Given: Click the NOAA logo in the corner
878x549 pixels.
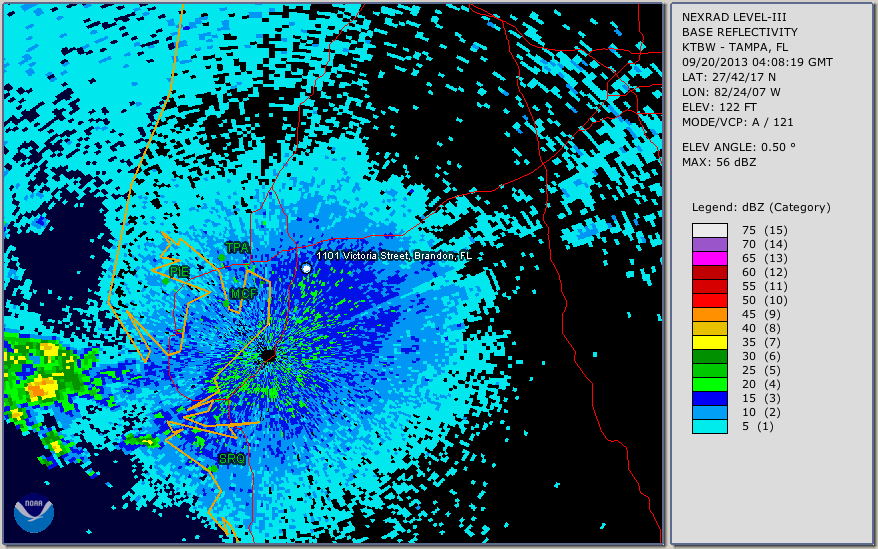Looking at the screenshot, I should coord(33,513).
